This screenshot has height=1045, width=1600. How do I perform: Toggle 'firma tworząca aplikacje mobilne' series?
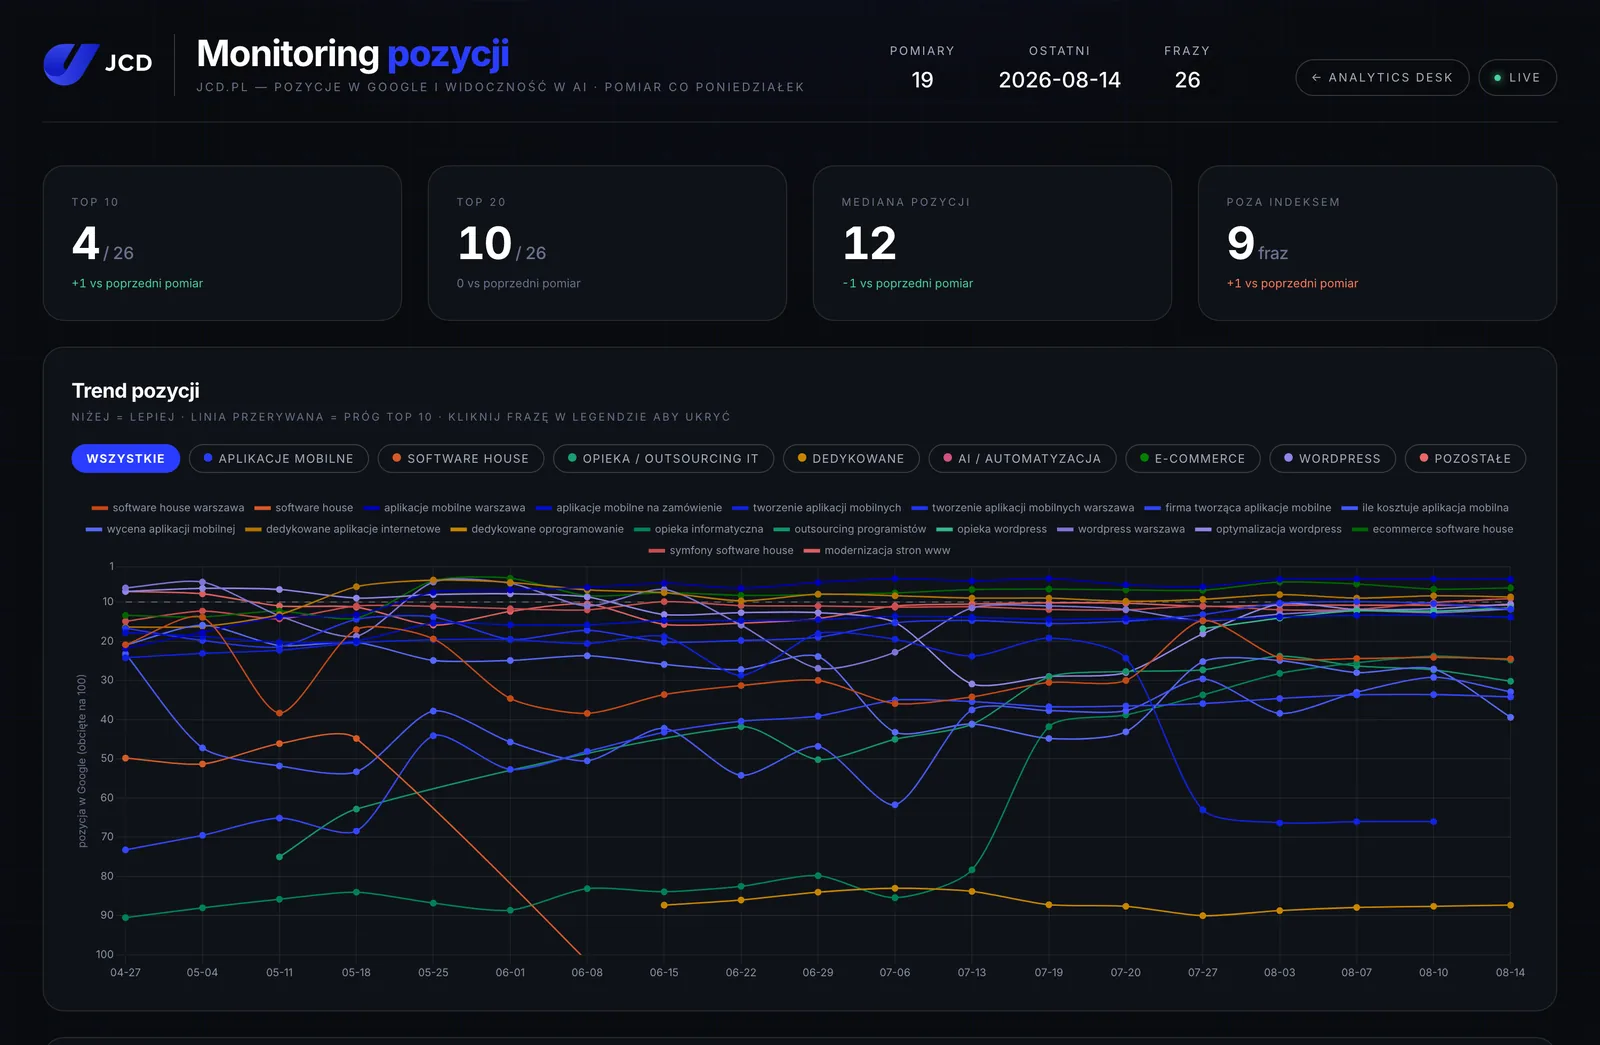pyautogui.click(x=1238, y=508)
